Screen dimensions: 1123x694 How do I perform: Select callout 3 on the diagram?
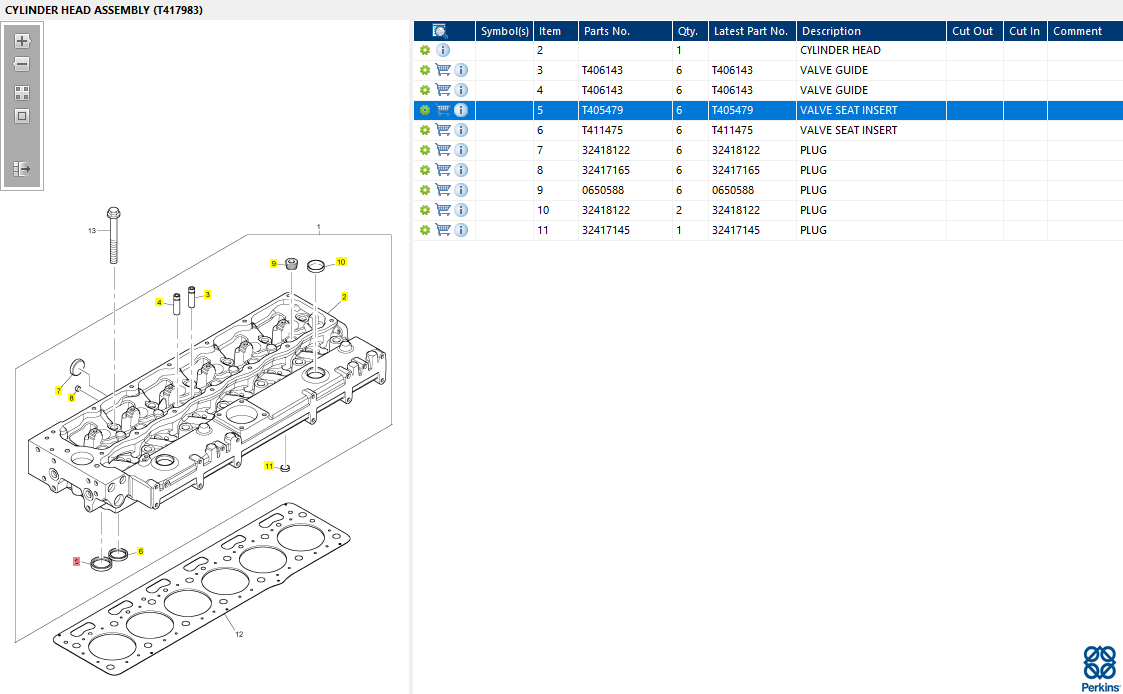click(x=208, y=294)
